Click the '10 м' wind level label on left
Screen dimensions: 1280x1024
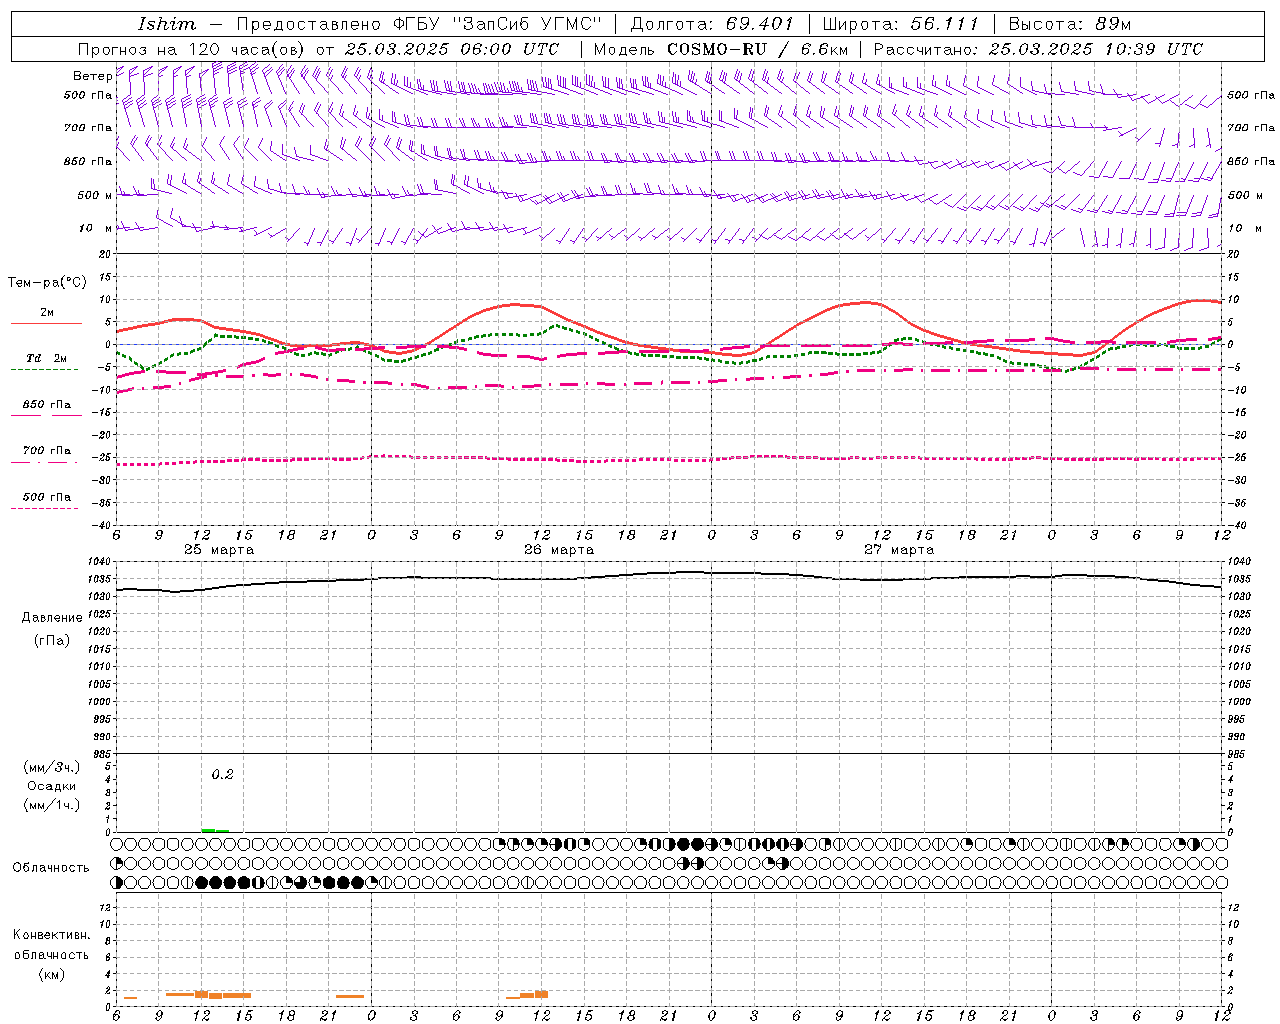[x=96, y=229]
